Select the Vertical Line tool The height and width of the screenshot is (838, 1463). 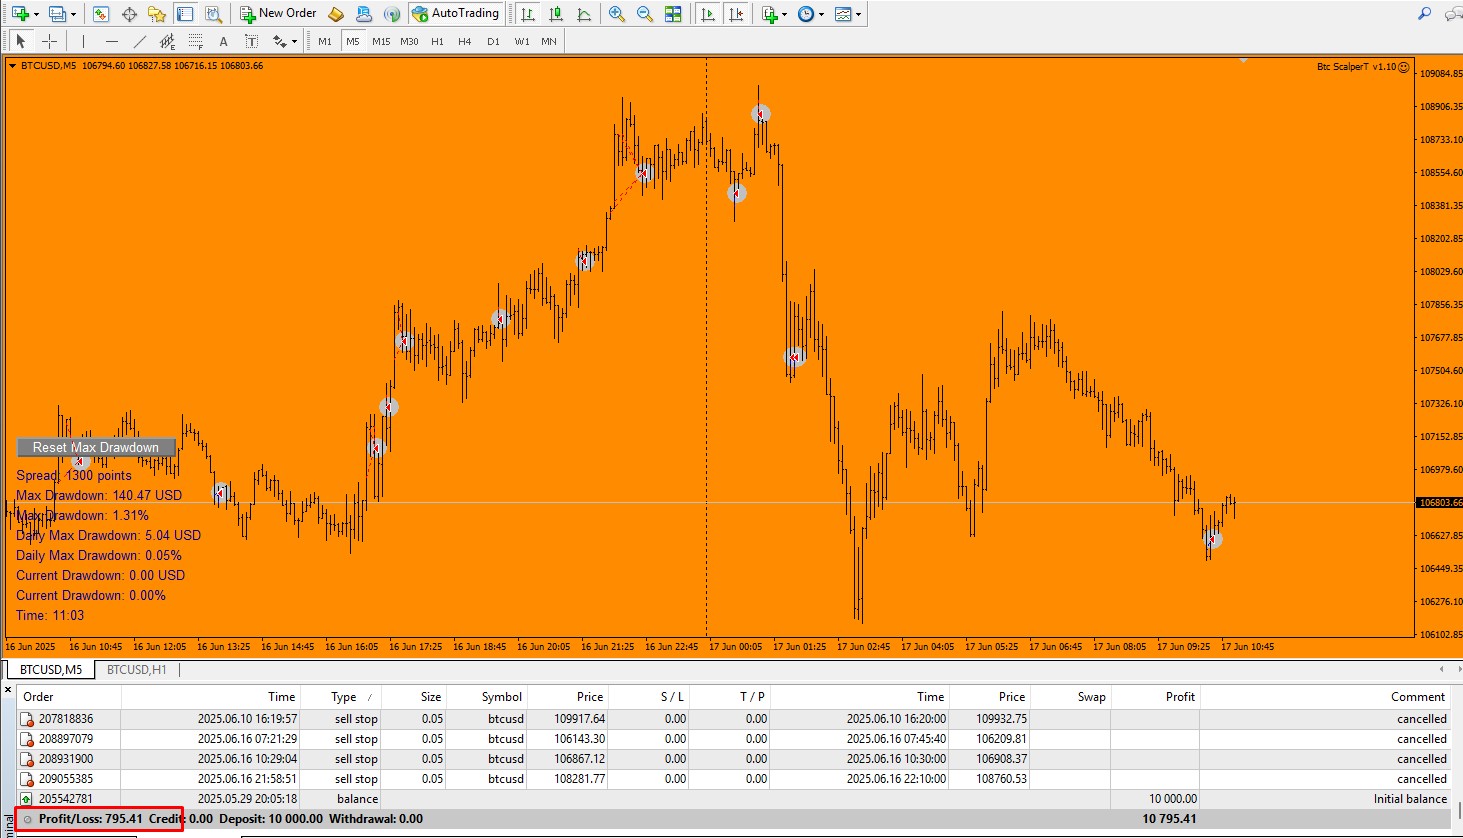[x=84, y=41]
